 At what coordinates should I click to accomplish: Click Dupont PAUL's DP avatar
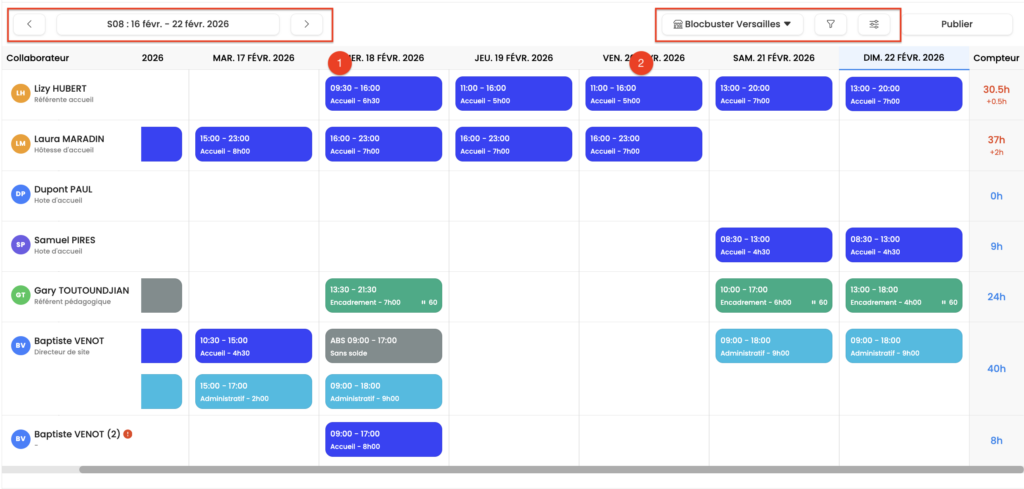point(20,194)
